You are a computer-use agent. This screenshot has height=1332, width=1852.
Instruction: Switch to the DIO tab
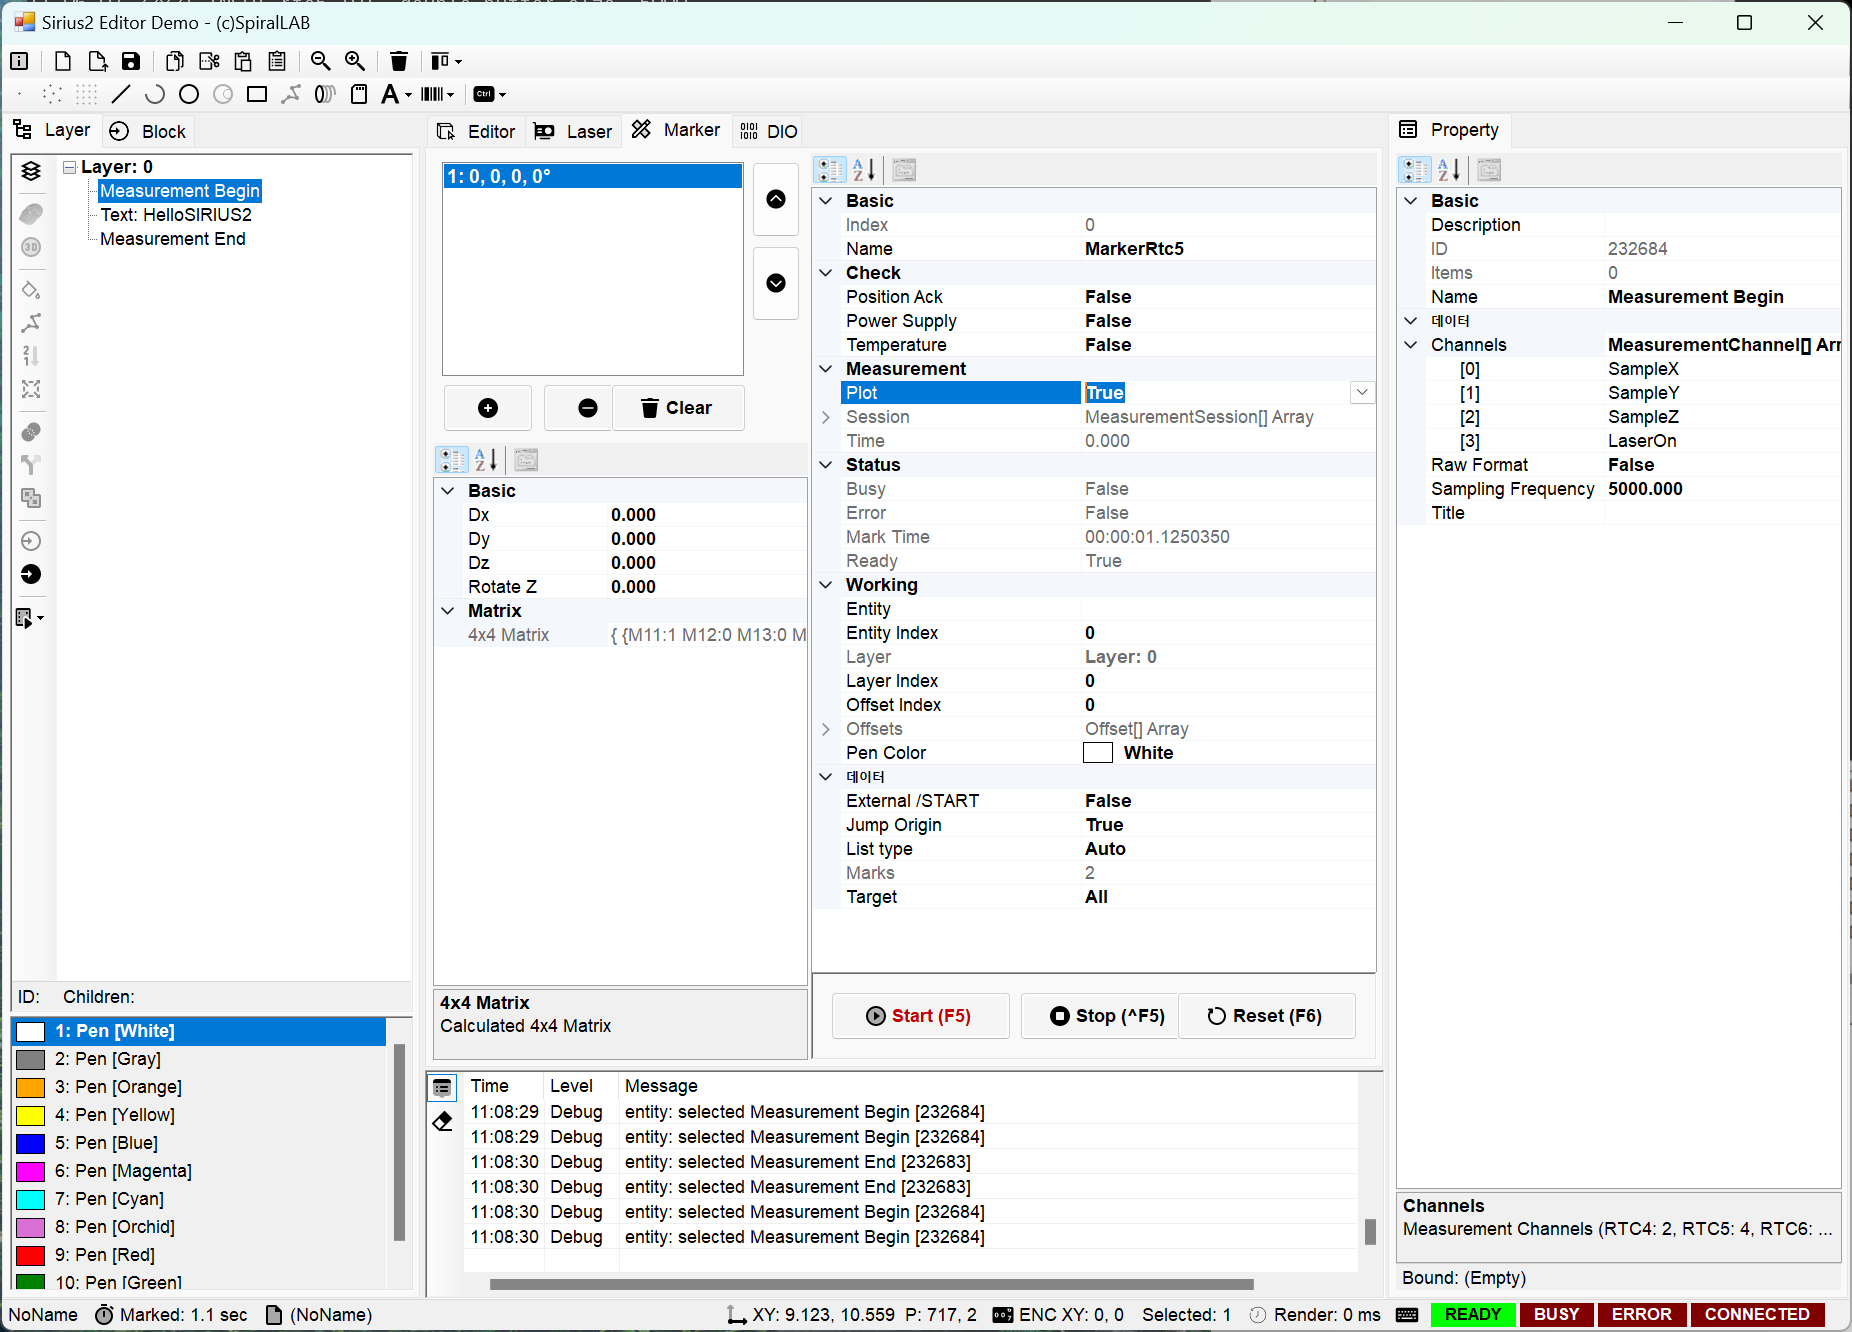coord(769,131)
